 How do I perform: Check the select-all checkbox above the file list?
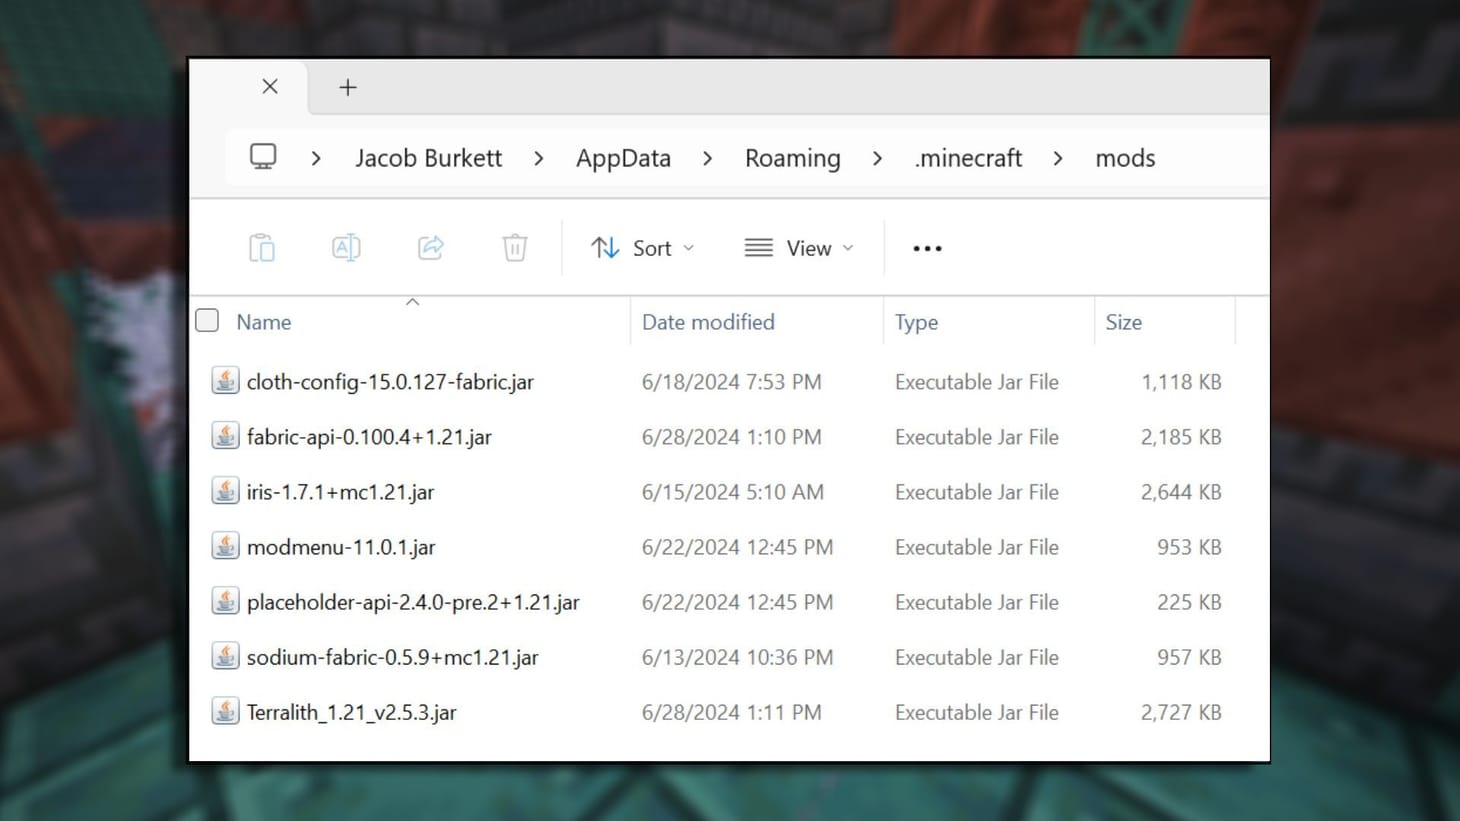pyautogui.click(x=206, y=320)
